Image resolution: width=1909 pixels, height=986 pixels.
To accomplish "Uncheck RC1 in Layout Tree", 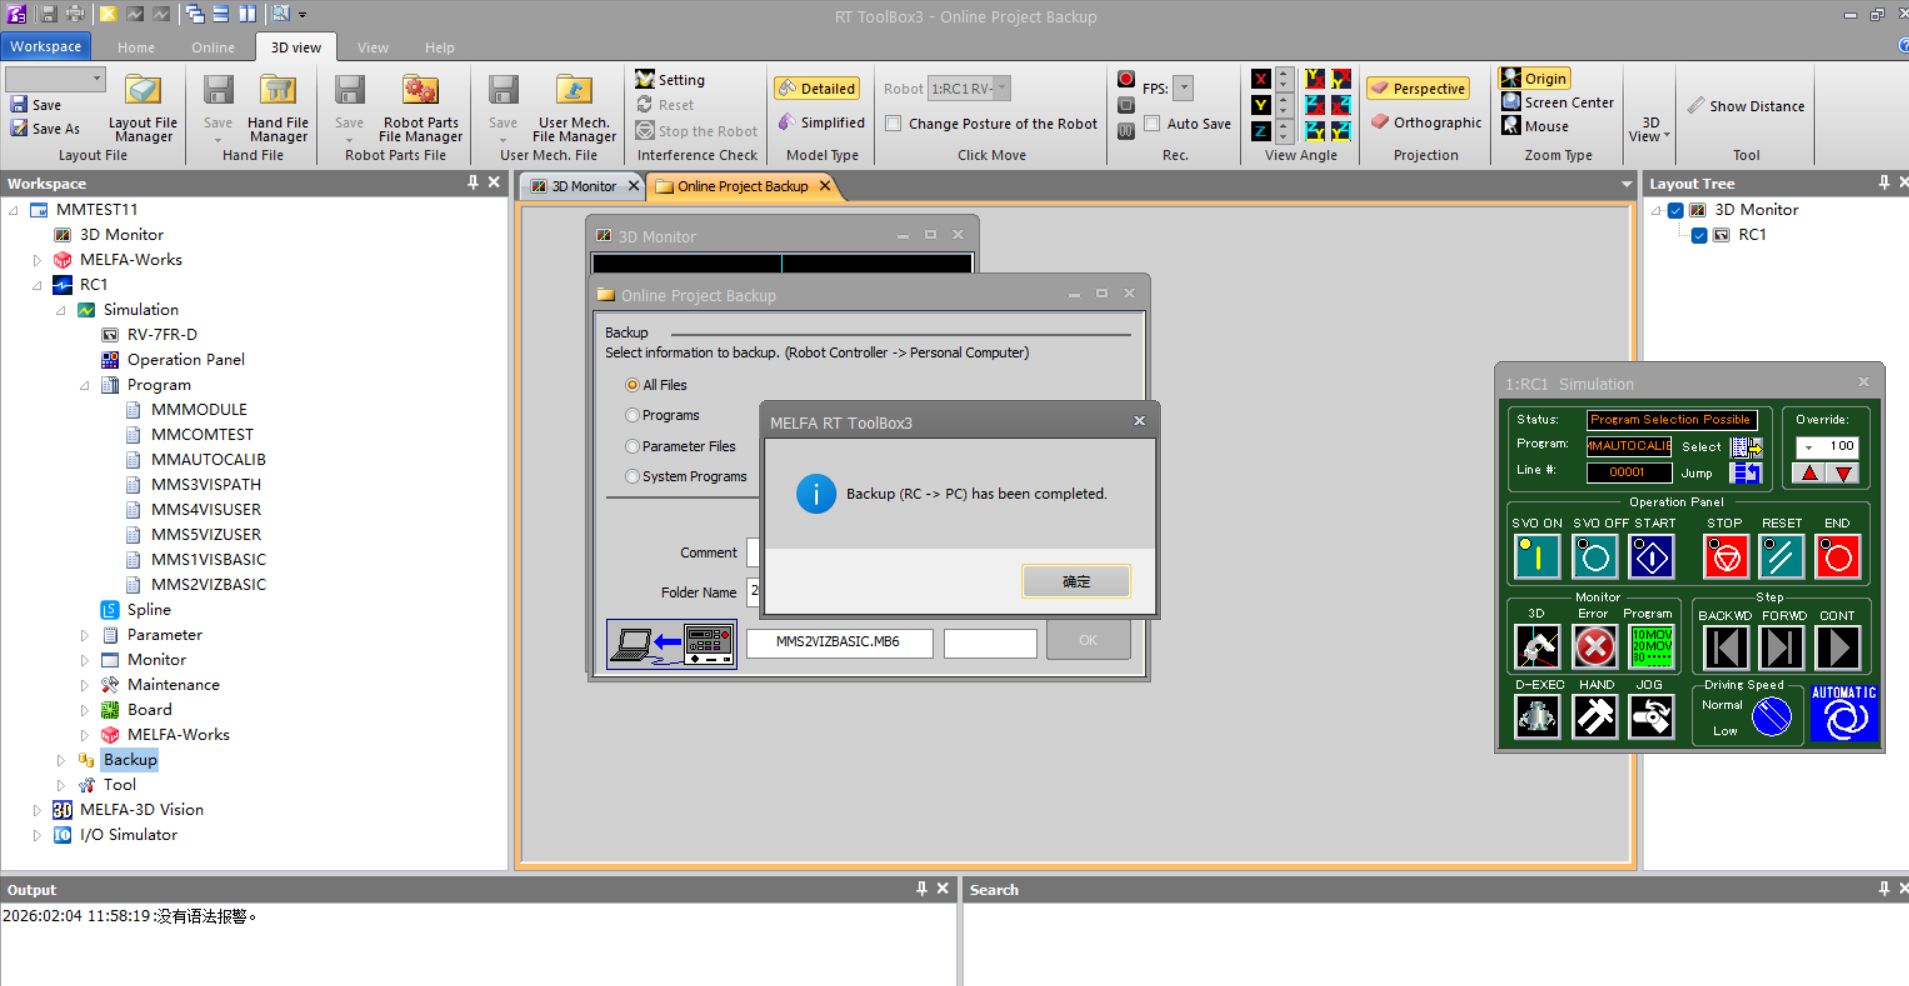I will tap(1699, 235).
